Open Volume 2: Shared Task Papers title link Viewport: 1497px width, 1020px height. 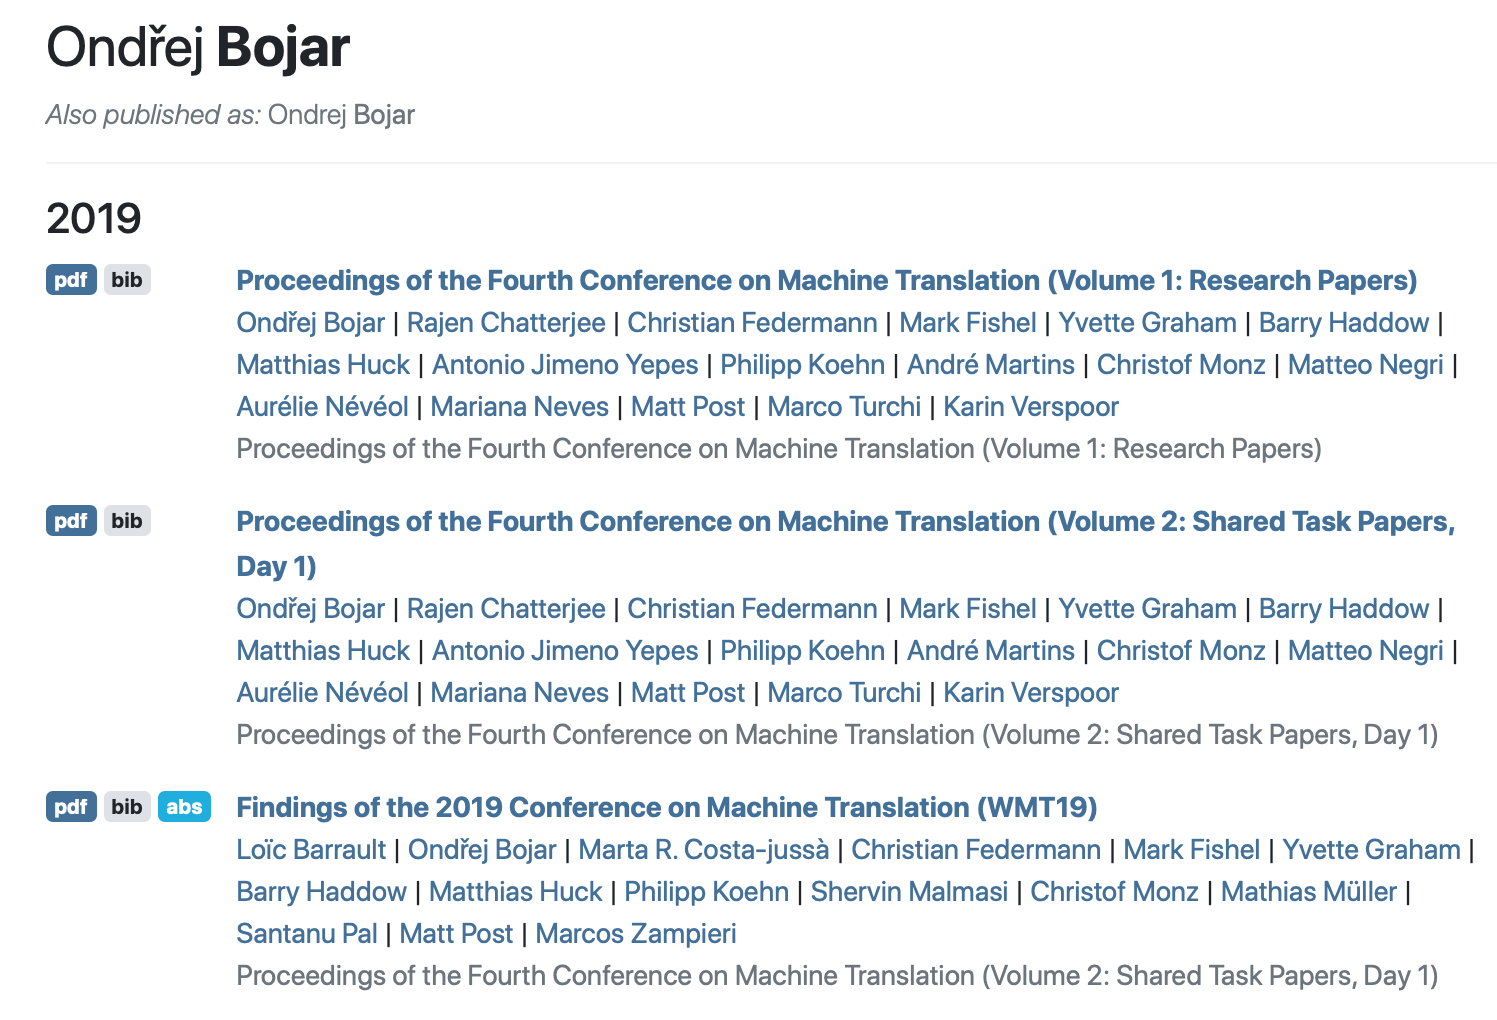click(x=846, y=544)
